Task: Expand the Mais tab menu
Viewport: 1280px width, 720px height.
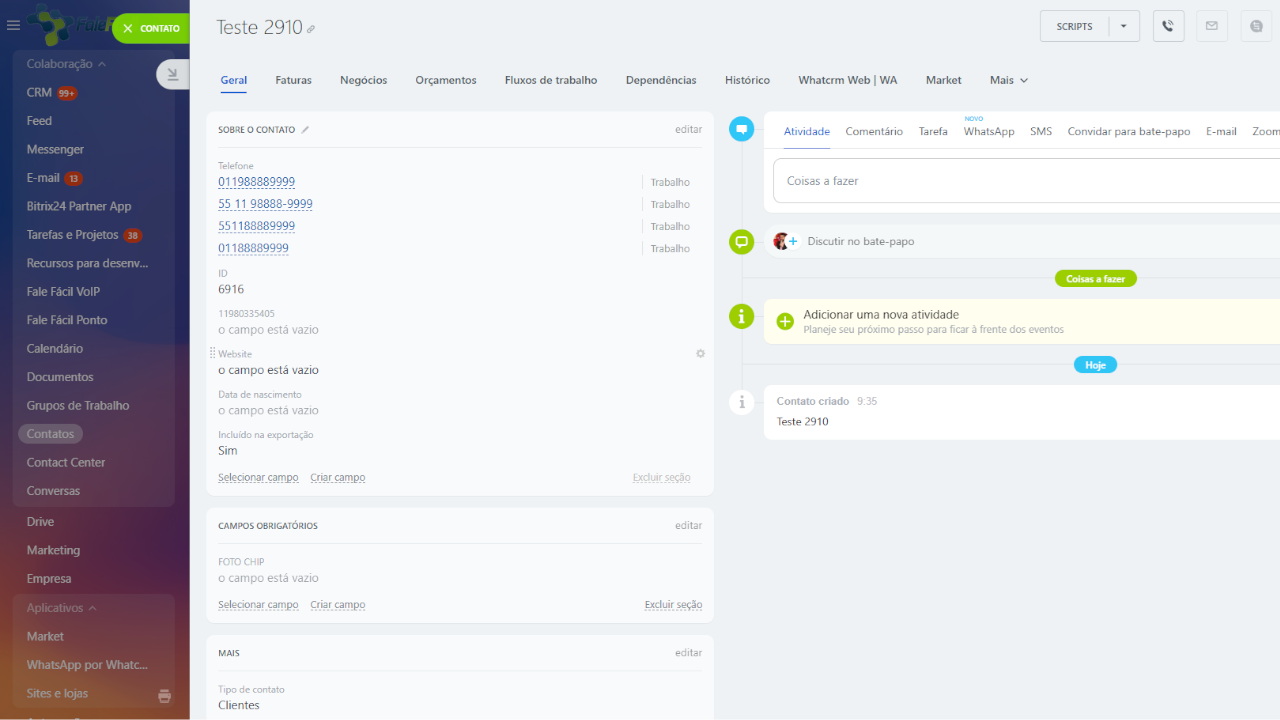Action: point(1009,80)
